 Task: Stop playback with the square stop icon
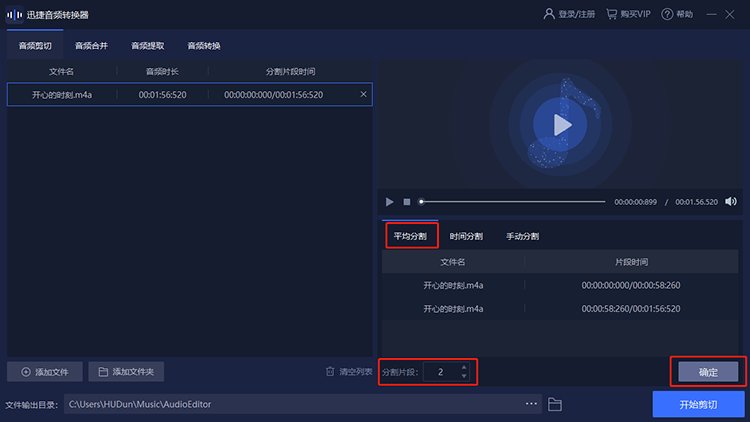click(407, 202)
